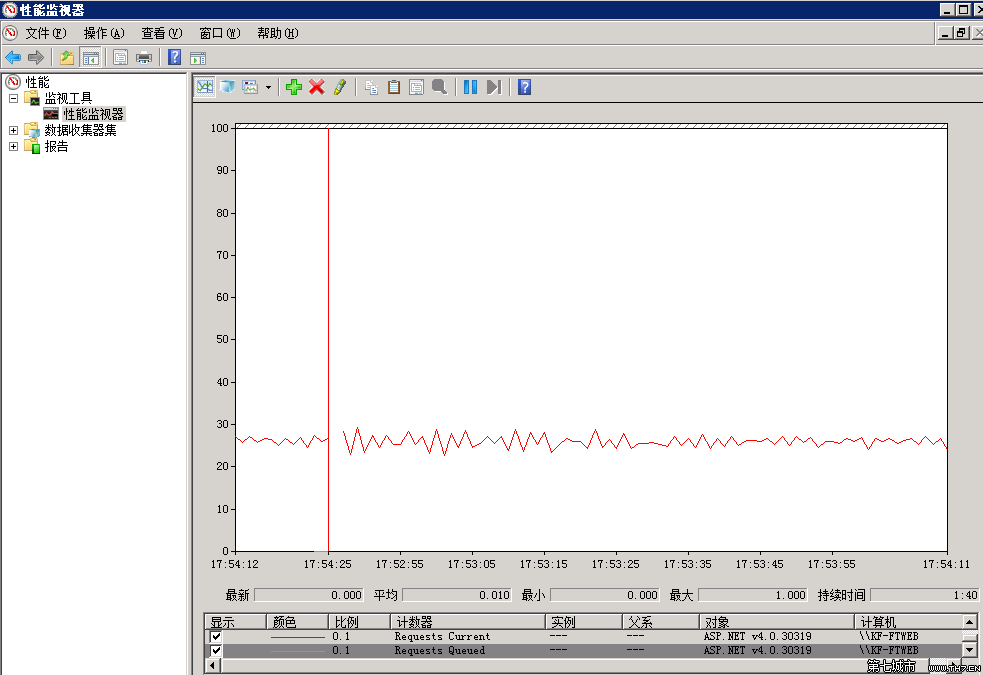Open the 查看(V) menu

click(x=161, y=33)
